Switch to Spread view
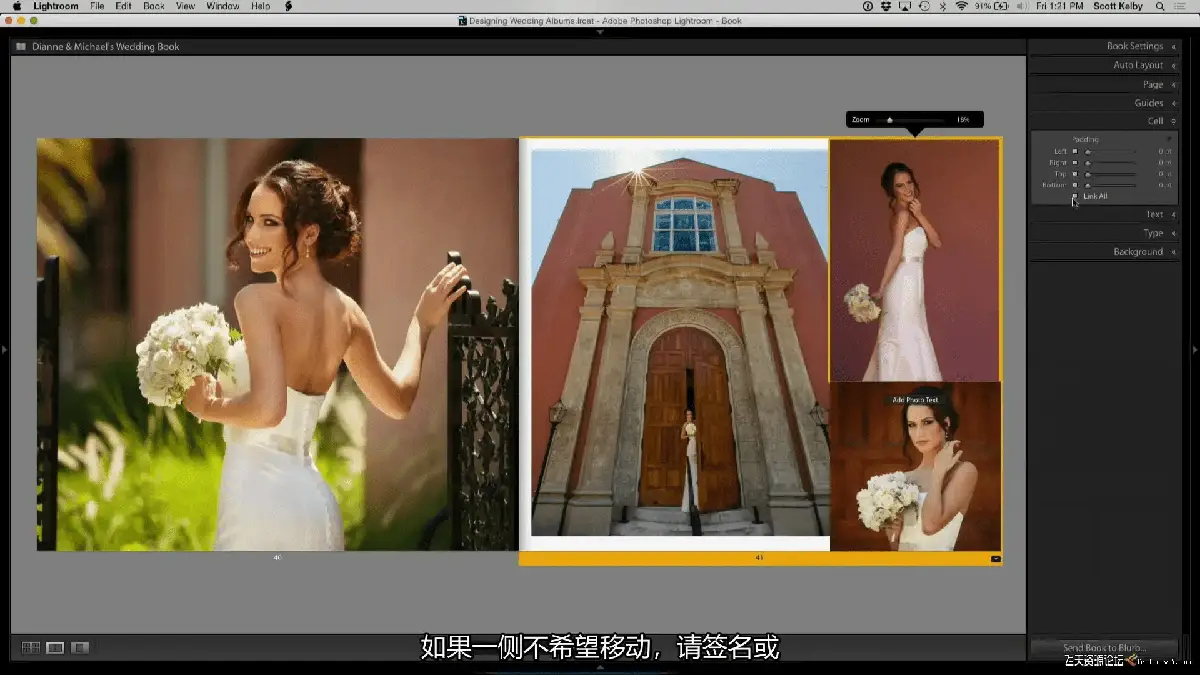 click(55, 648)
